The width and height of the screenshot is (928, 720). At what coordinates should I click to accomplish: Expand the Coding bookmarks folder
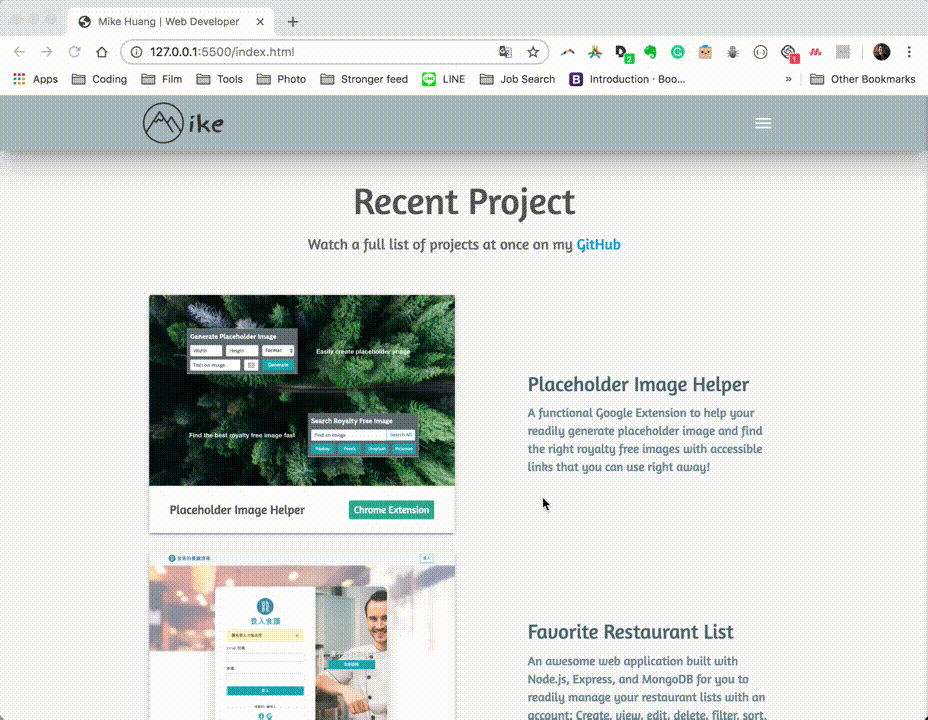[99, 79]
